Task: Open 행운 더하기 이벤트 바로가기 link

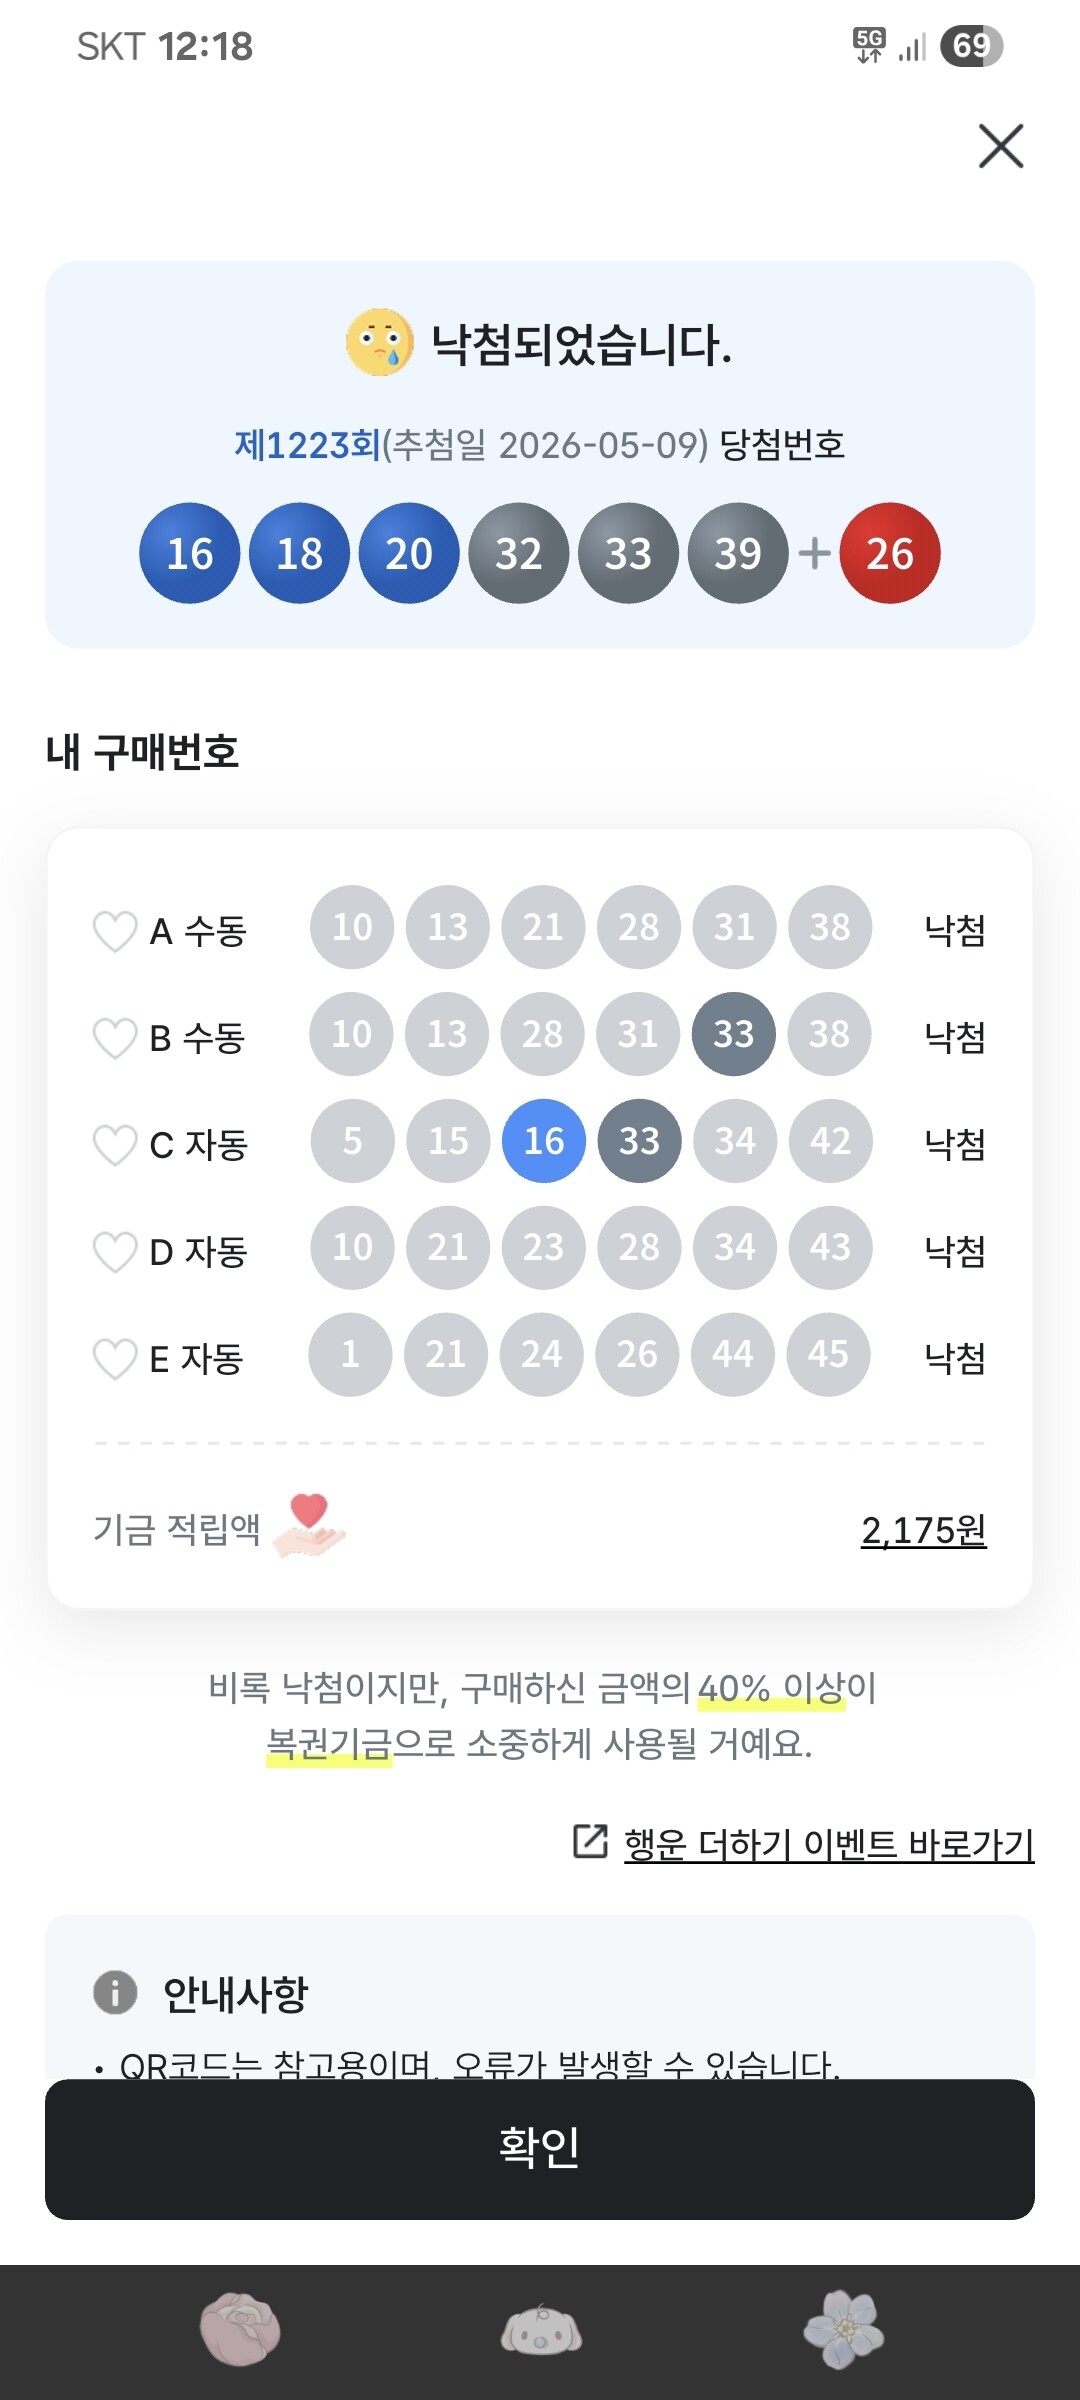Action: click(x=829, y=1845)
